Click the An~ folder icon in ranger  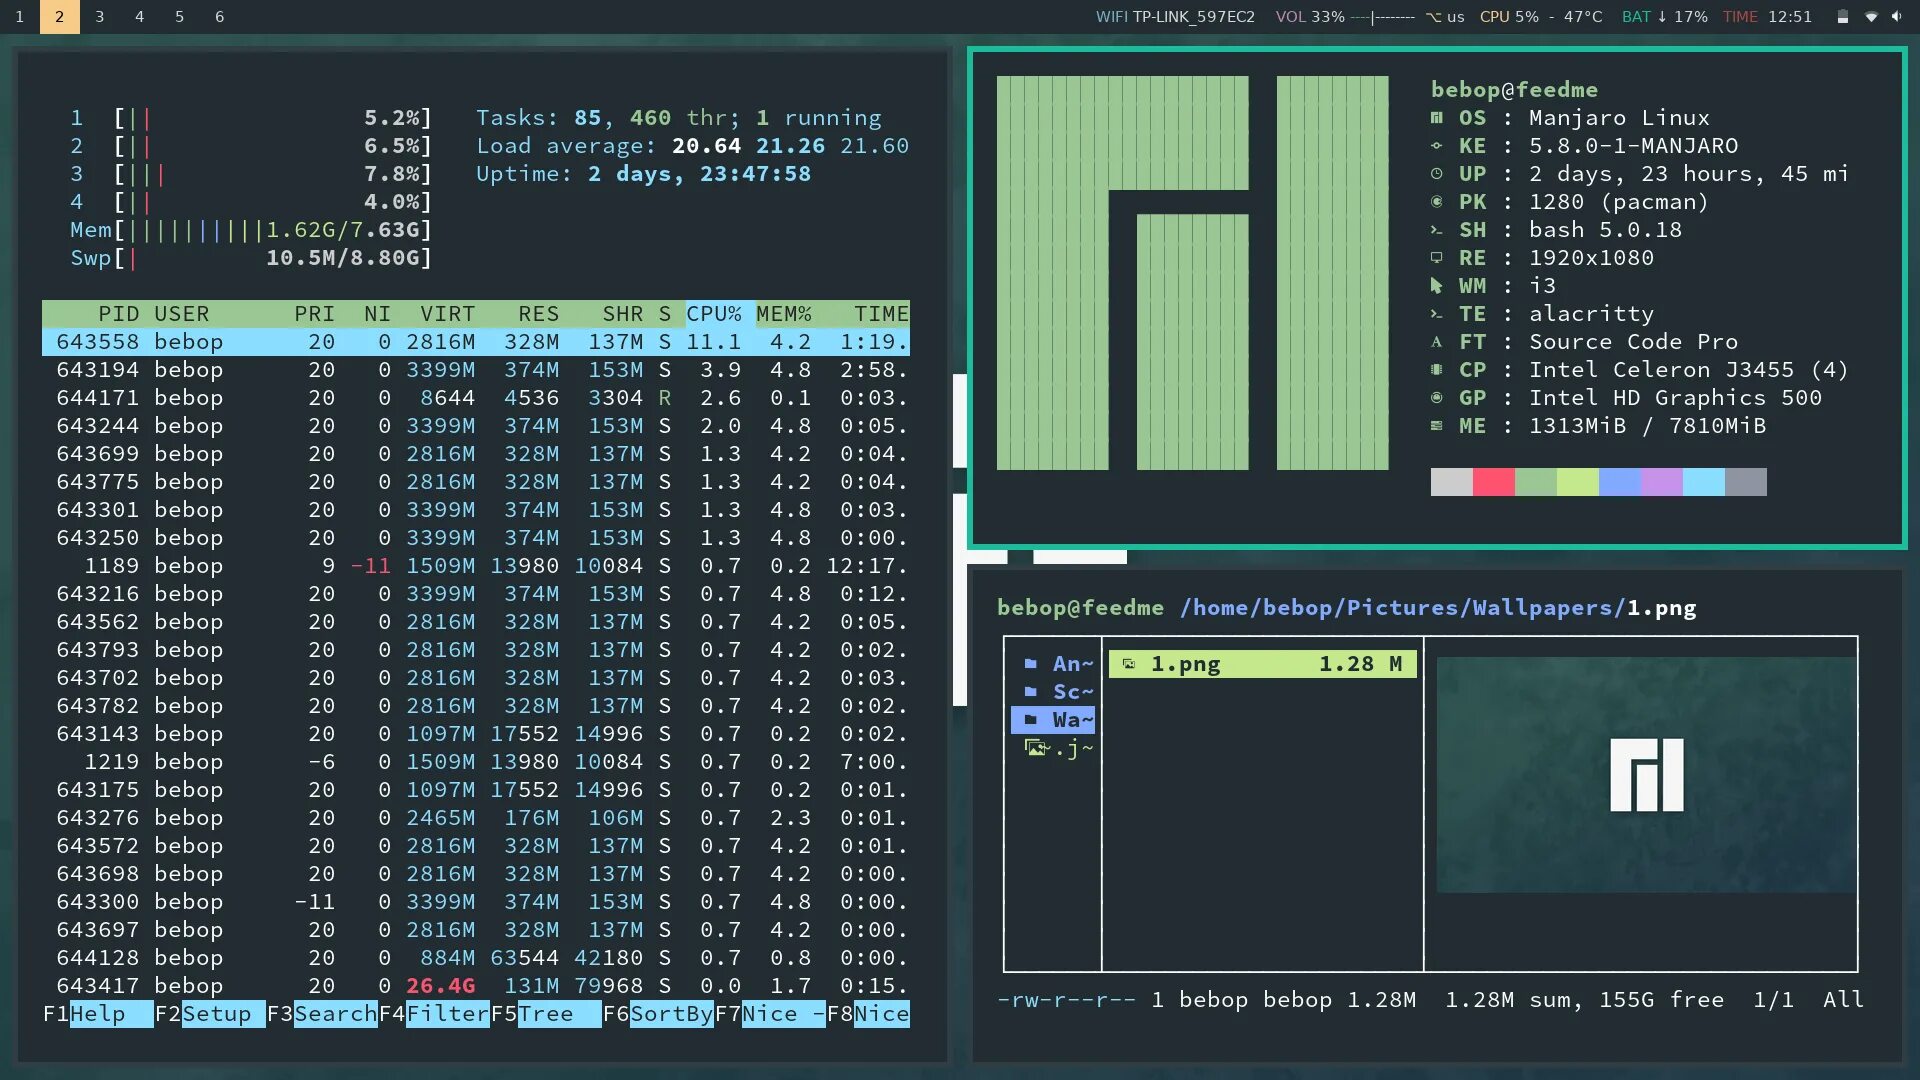(x=1030, y=664)
